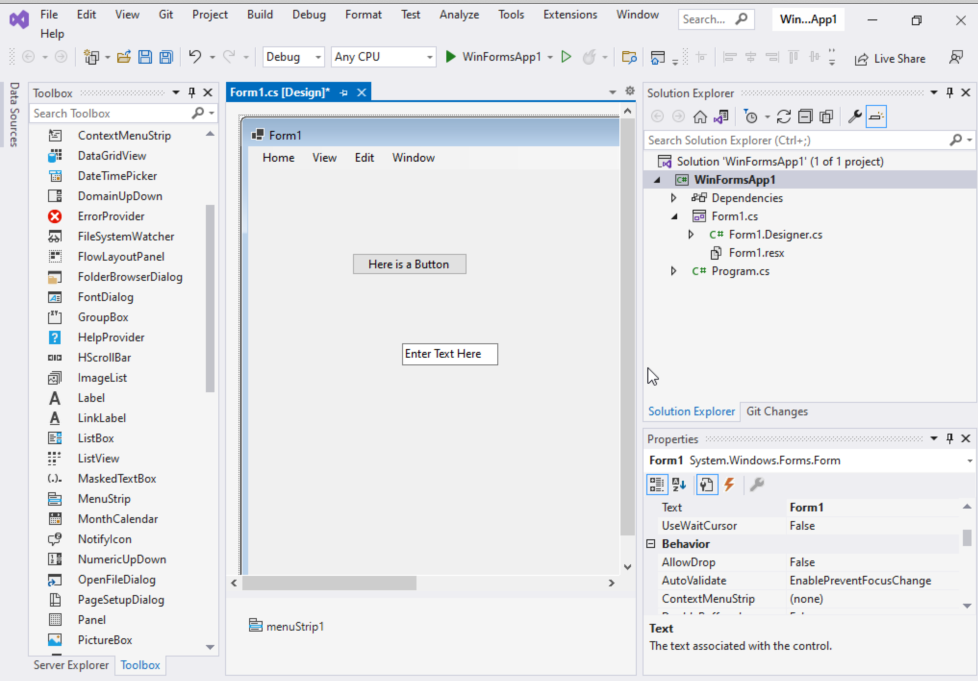Click the designer vertical scrollbar thumb
The height and width of the screenshot is (681, 978).
[x=627, y=327]
